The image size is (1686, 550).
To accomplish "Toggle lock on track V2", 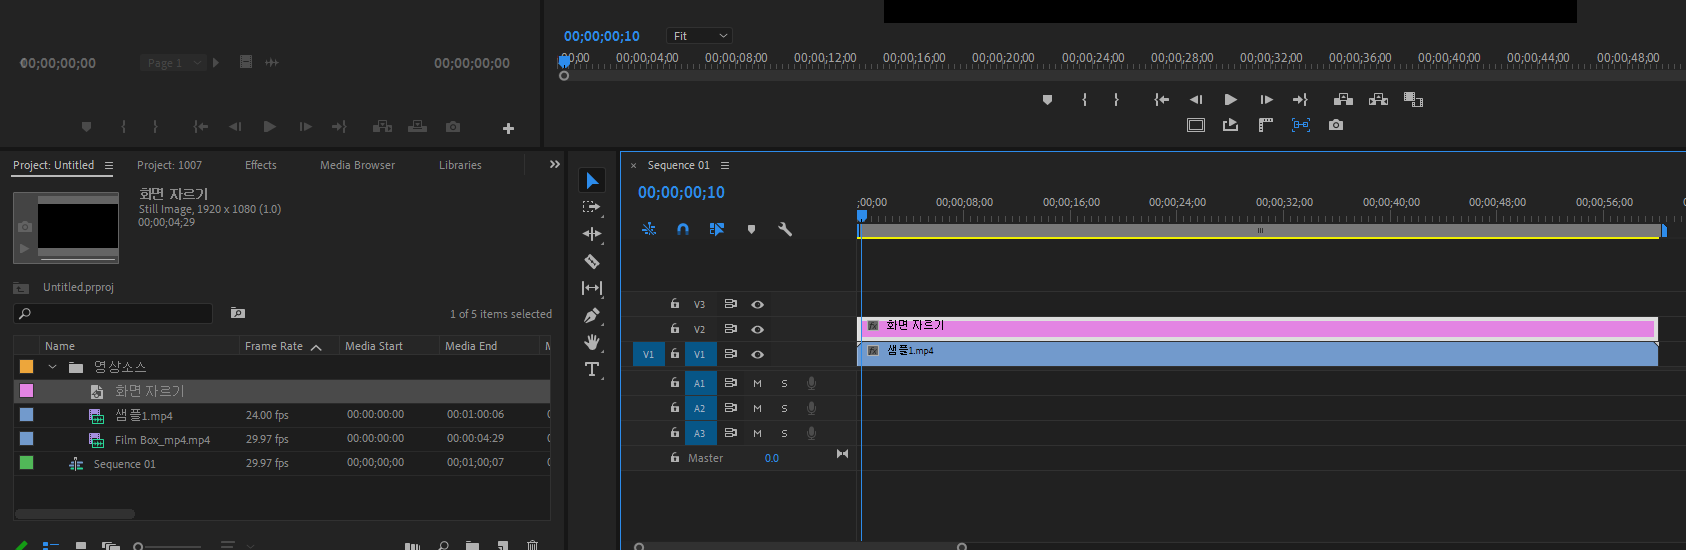I will click(675, 328).
